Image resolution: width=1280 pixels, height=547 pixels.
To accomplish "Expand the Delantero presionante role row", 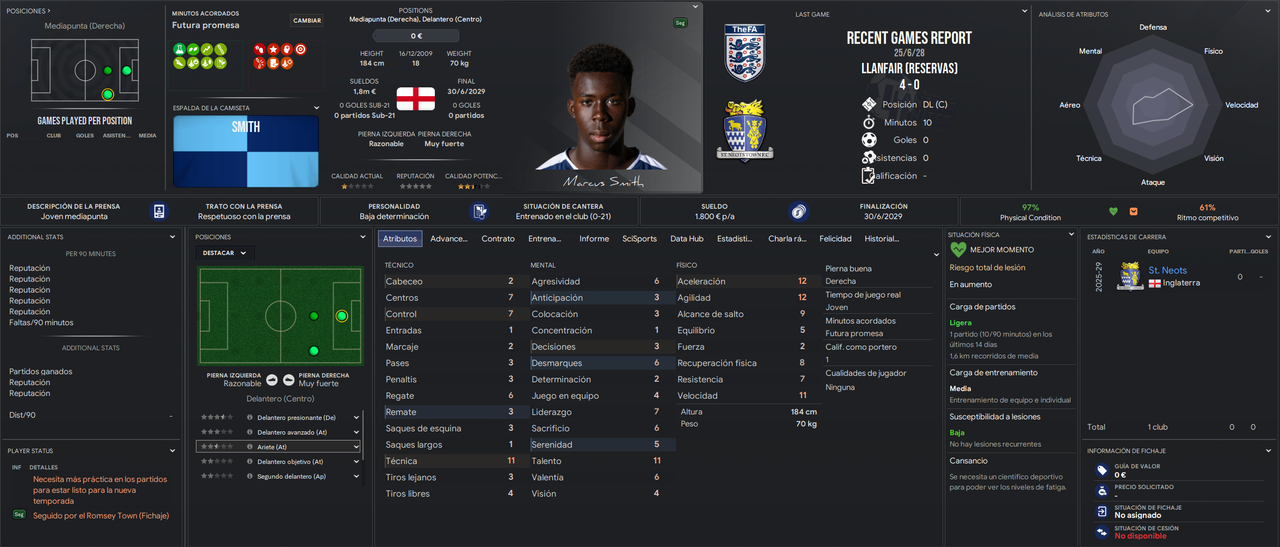I will [x=356, y=417].
